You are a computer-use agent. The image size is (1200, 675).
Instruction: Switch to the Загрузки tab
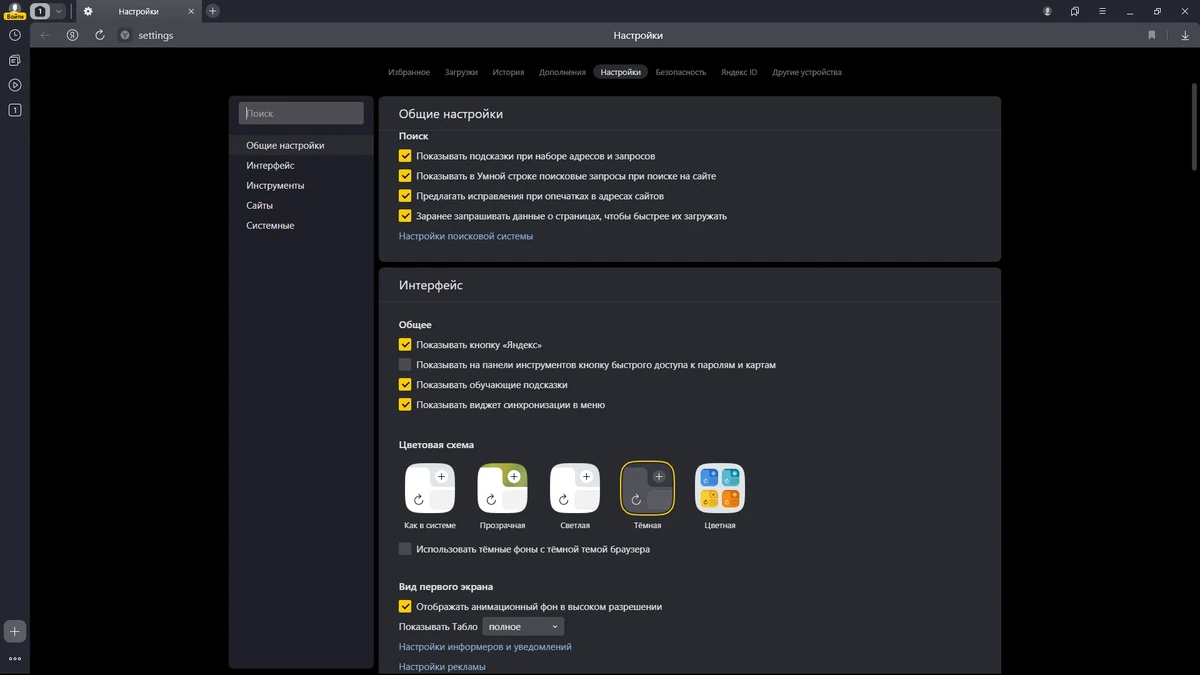click(461, 72)
